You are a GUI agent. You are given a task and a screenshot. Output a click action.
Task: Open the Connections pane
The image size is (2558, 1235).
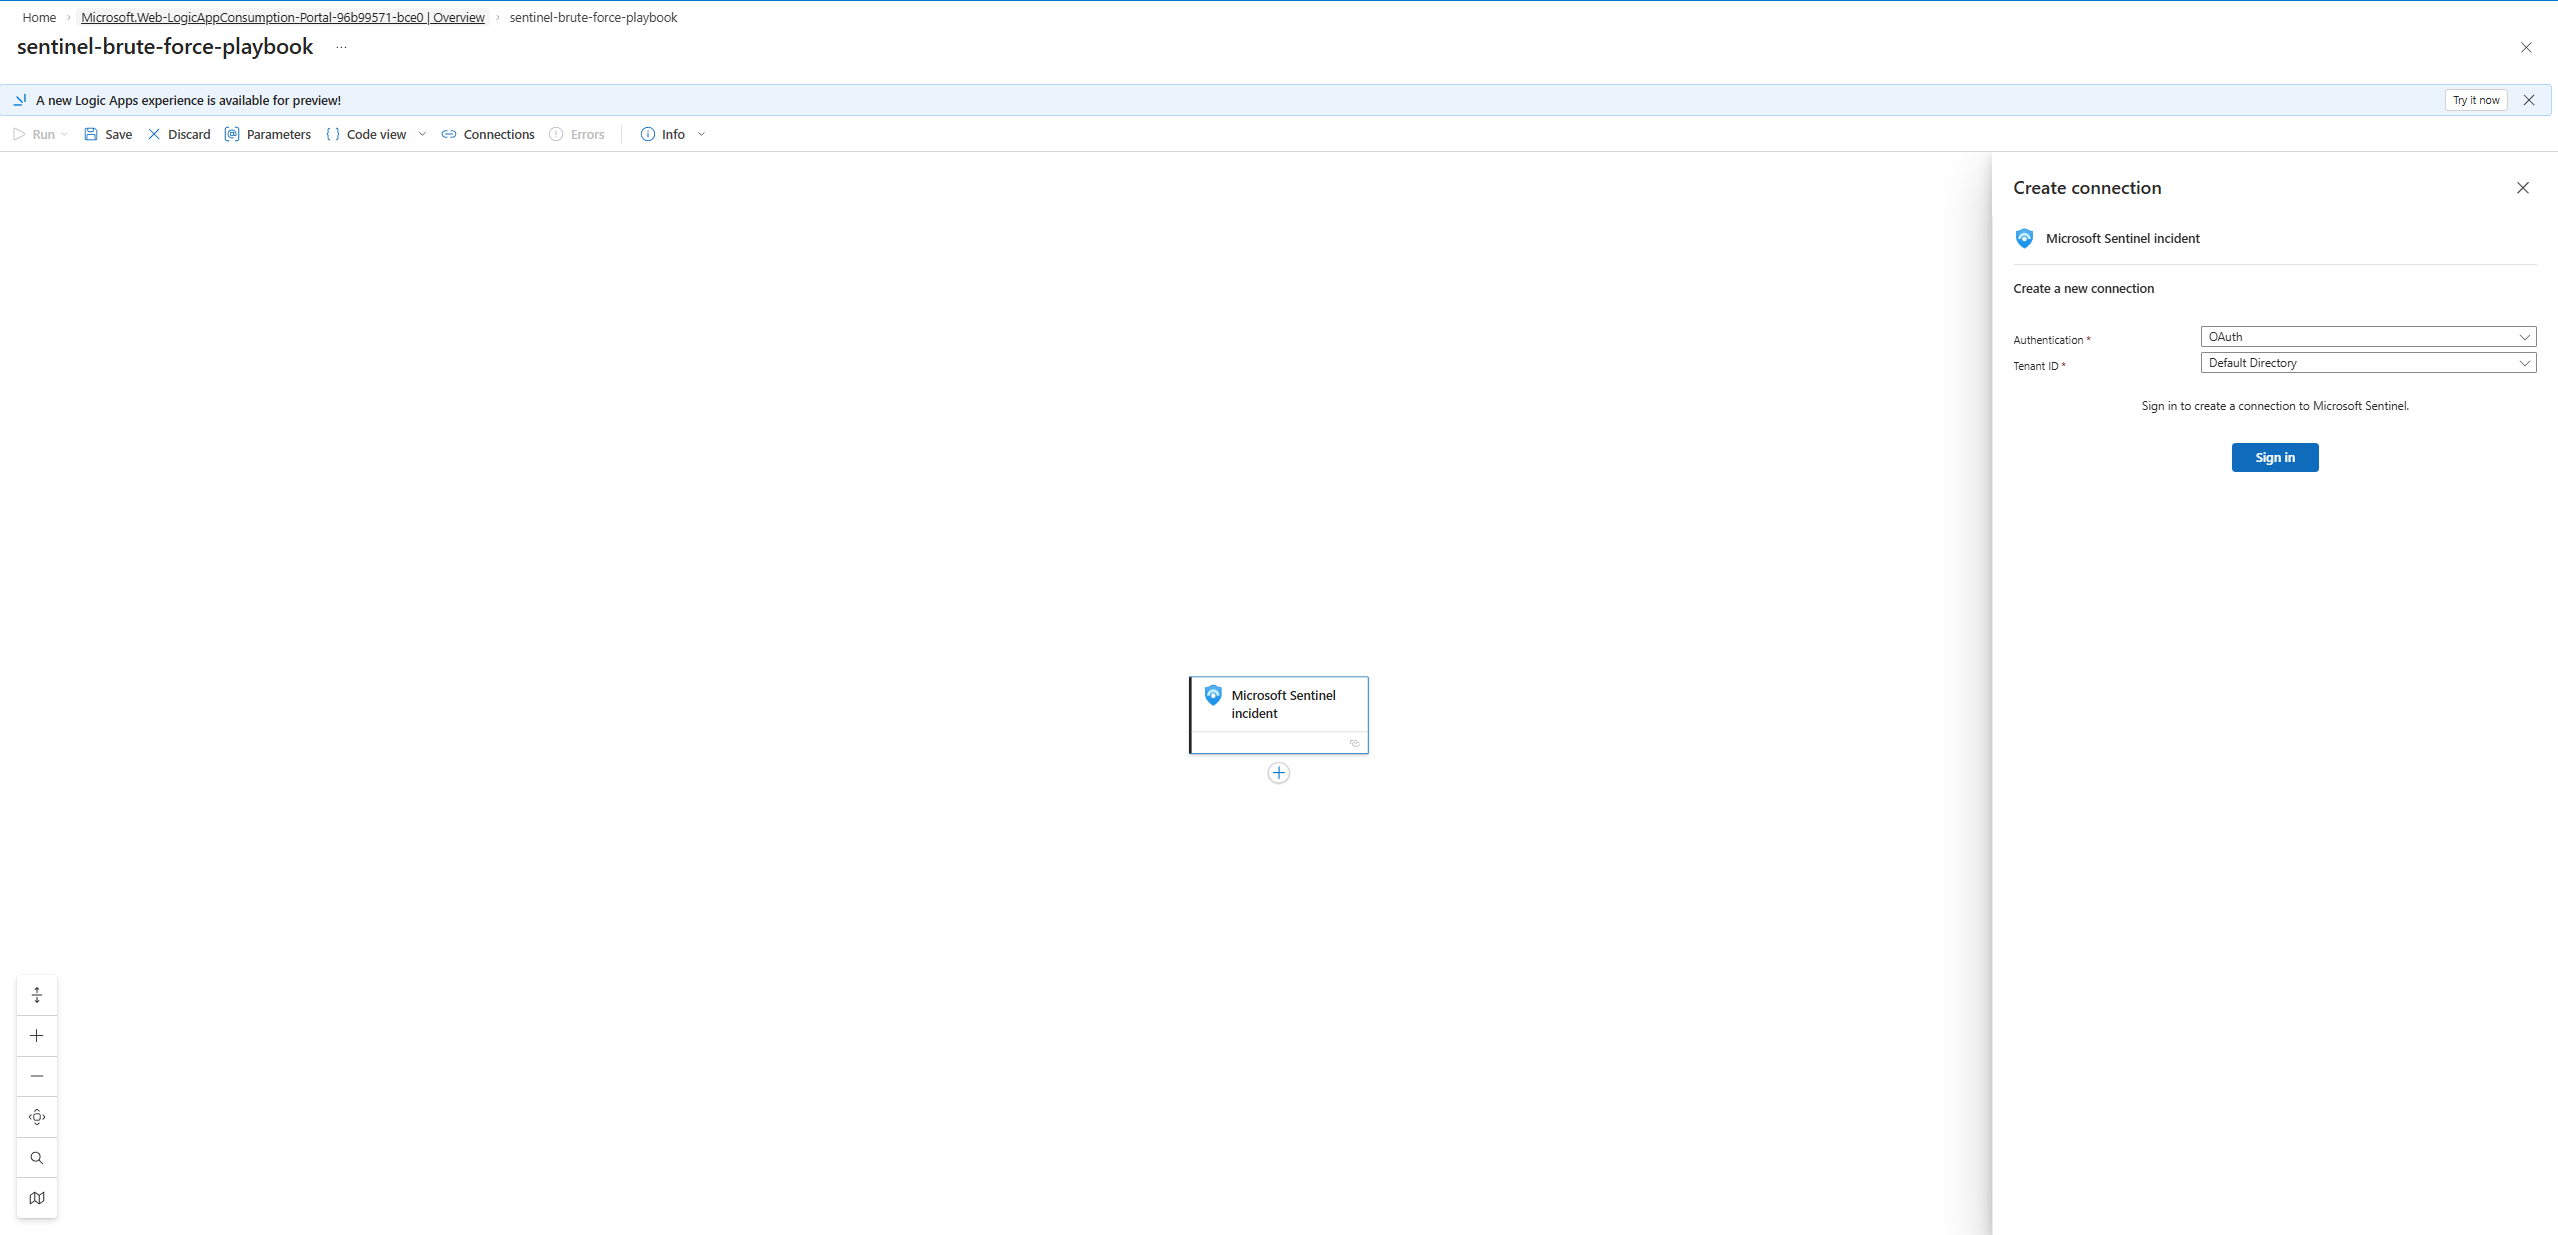pos(488,134)
